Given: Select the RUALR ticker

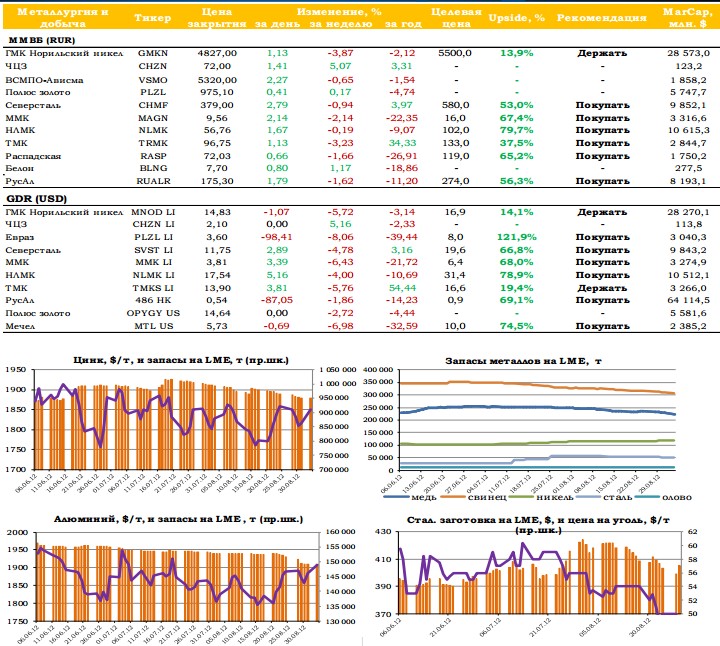Looking at the screenshot, I should [153, 181].
